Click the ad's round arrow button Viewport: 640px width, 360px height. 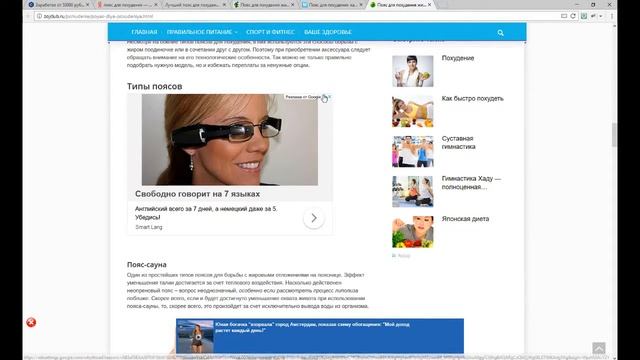(x=313, y=218)
